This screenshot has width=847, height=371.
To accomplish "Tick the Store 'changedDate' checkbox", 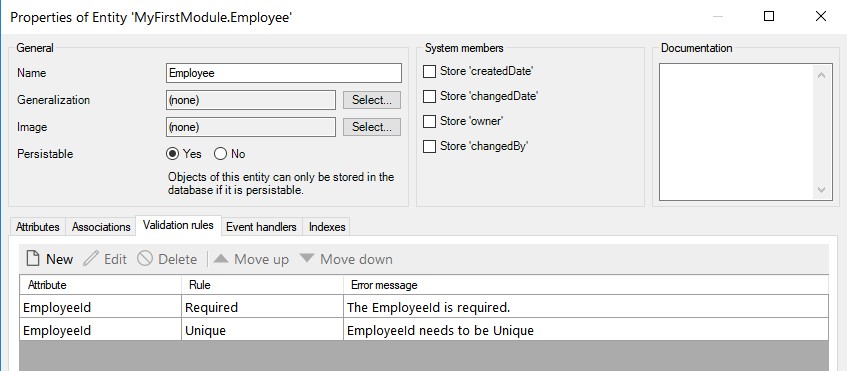I will (x=429, y=96).
